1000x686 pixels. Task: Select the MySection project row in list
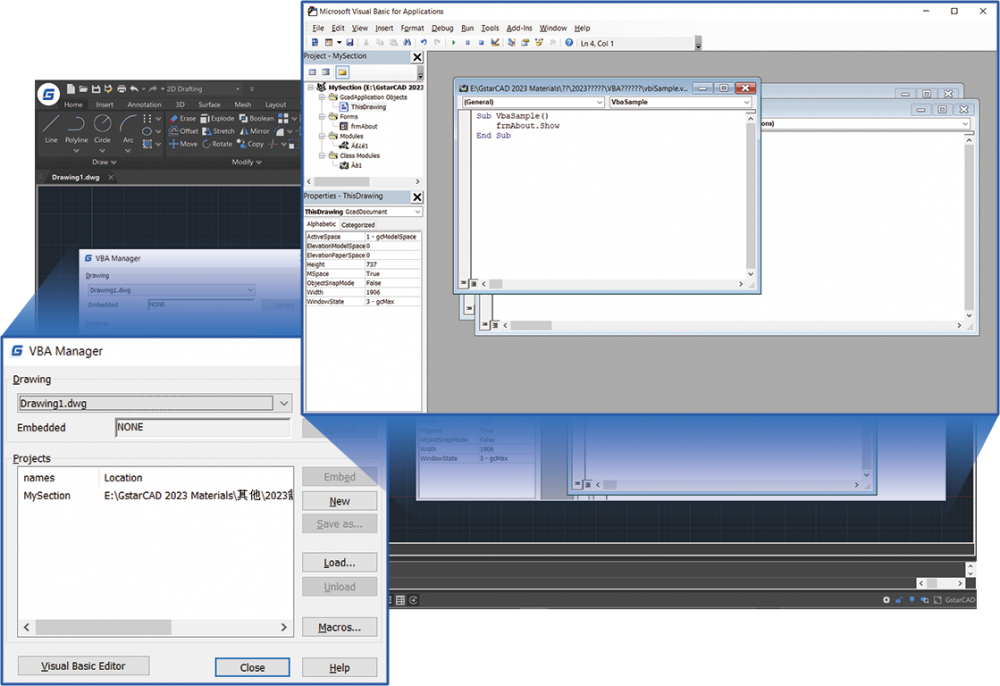(157, 495)
